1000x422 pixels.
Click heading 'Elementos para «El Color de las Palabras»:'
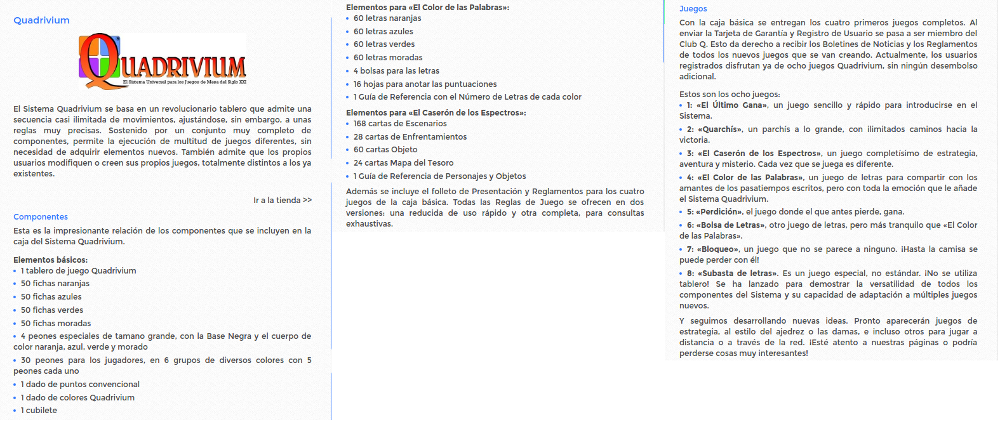click(x=427, y=7)
